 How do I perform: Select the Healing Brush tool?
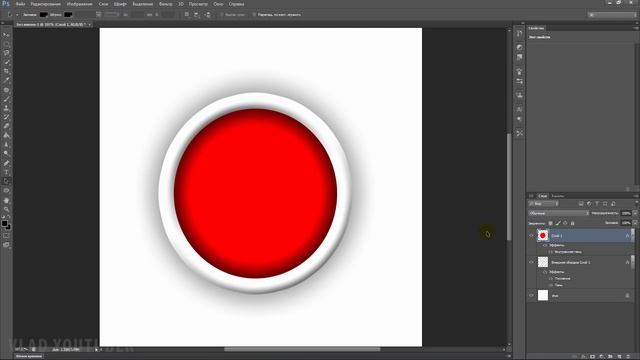6,90
